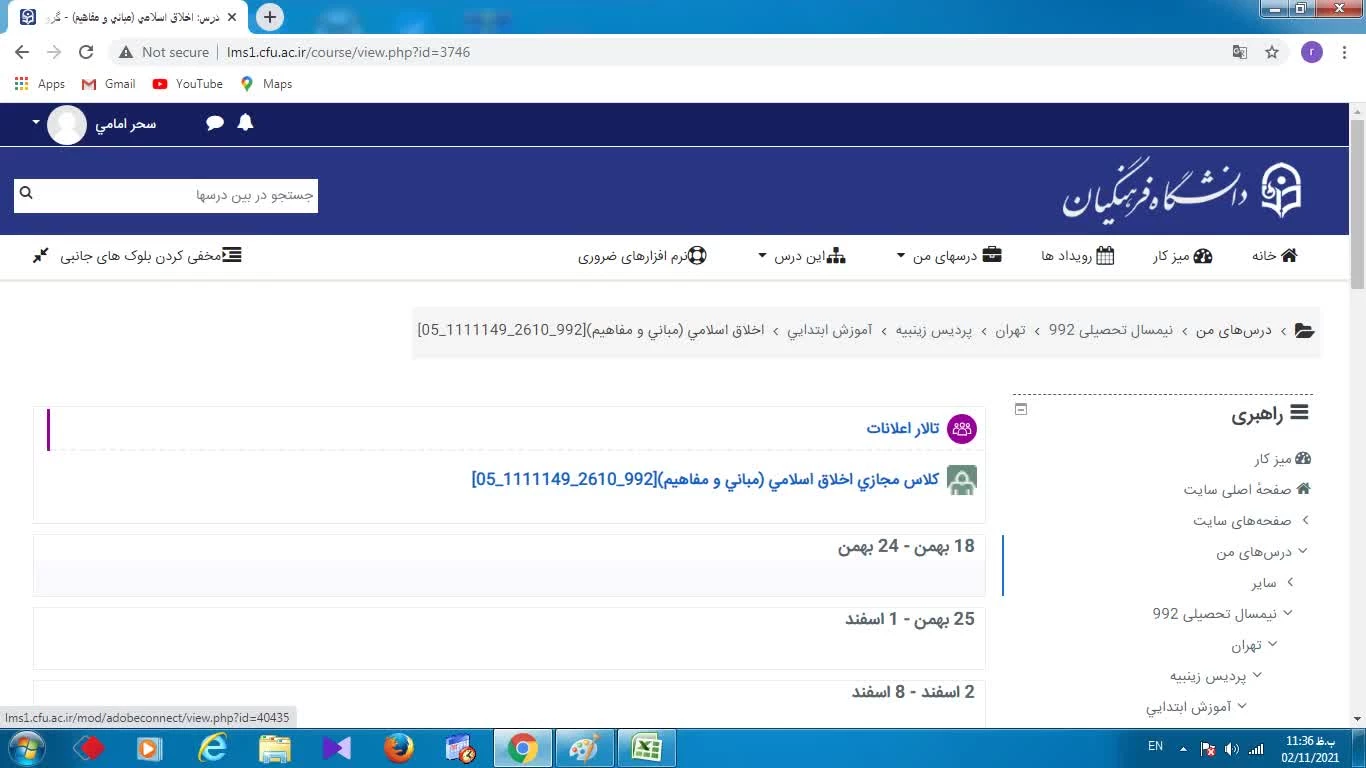Click the Adobe Connect virtual class icon
The image size is (1366, 768).
pyautogui.click(x=961, y=480)
